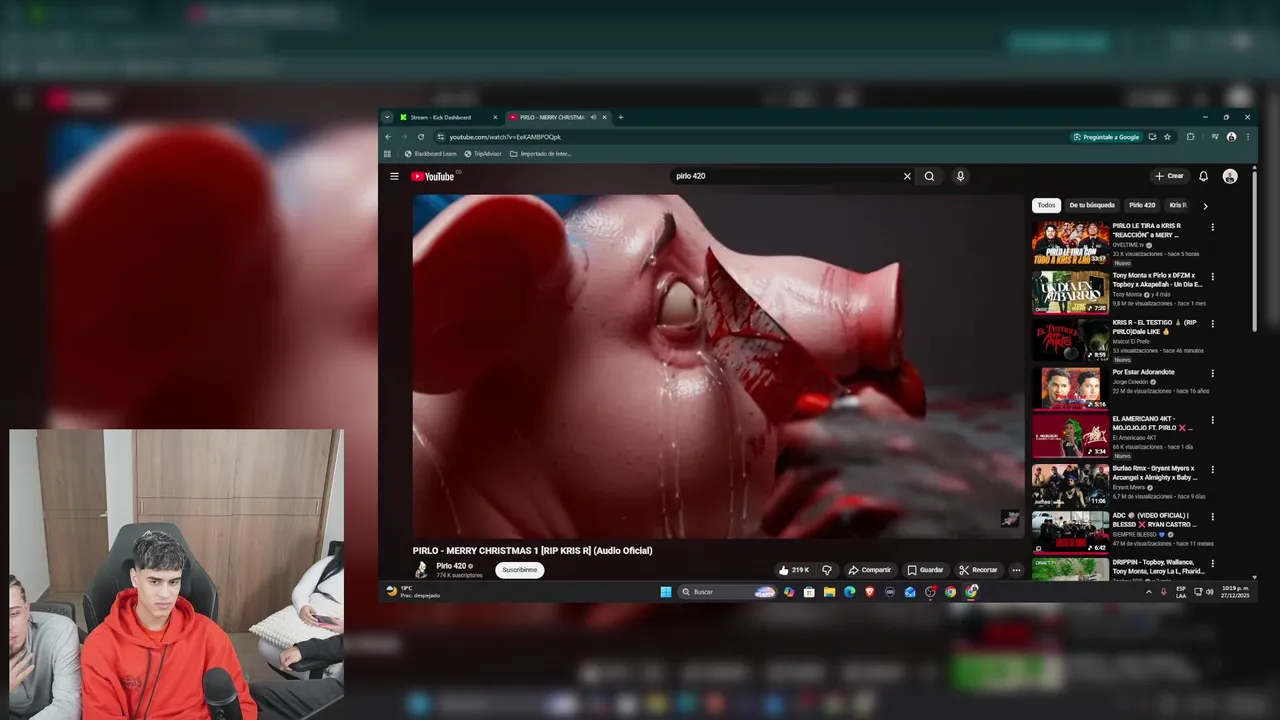Go back in Chrome browser

click(387, 137)
